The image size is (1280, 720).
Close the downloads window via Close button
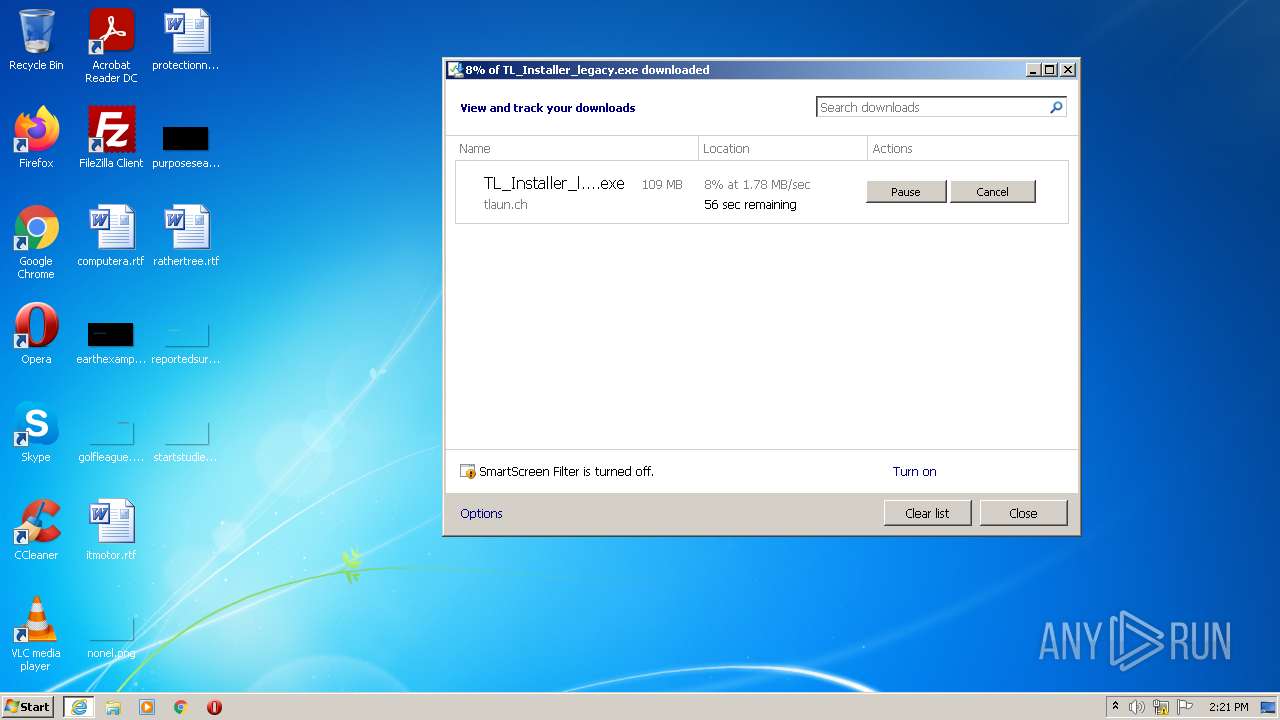coord(1023,513)
